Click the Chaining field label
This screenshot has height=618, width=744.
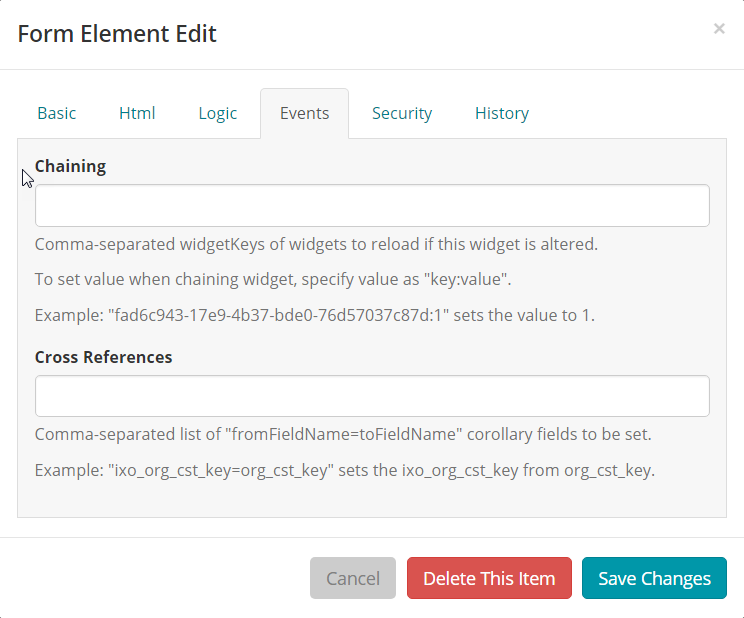[70, 166]
